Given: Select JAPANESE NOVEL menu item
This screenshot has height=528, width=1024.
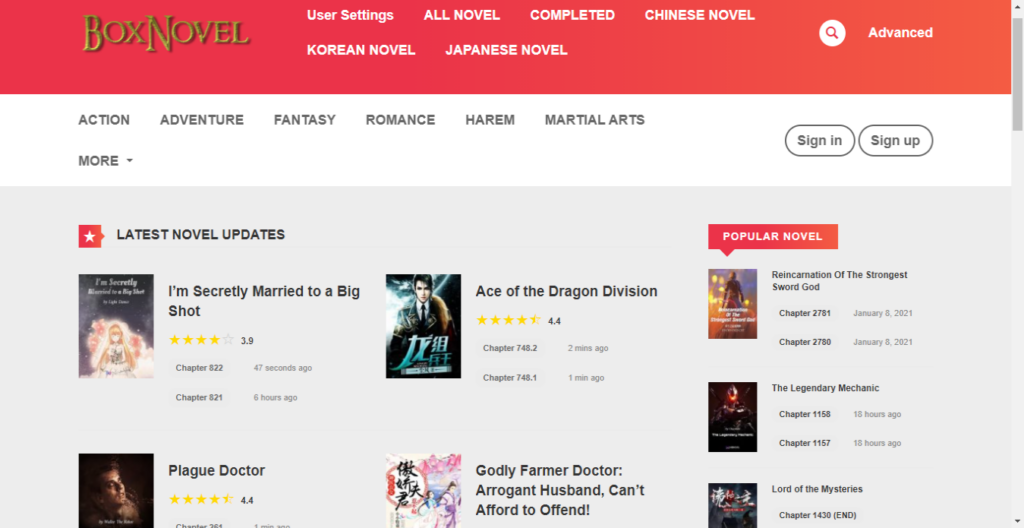Looking at the screenshot, I should coord(506,50).
